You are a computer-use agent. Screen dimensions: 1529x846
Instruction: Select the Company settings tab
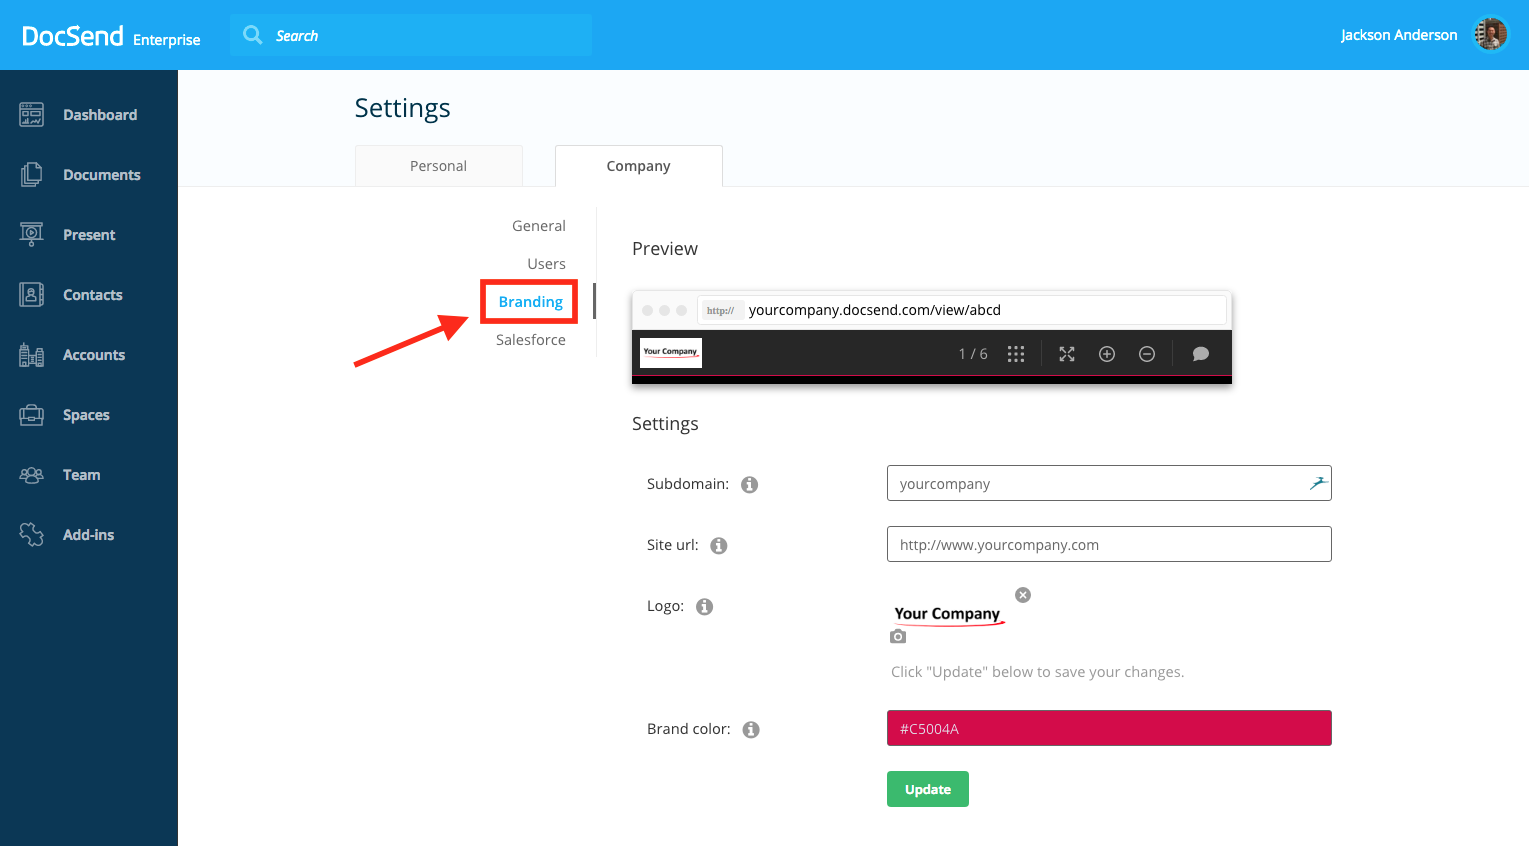639,166
